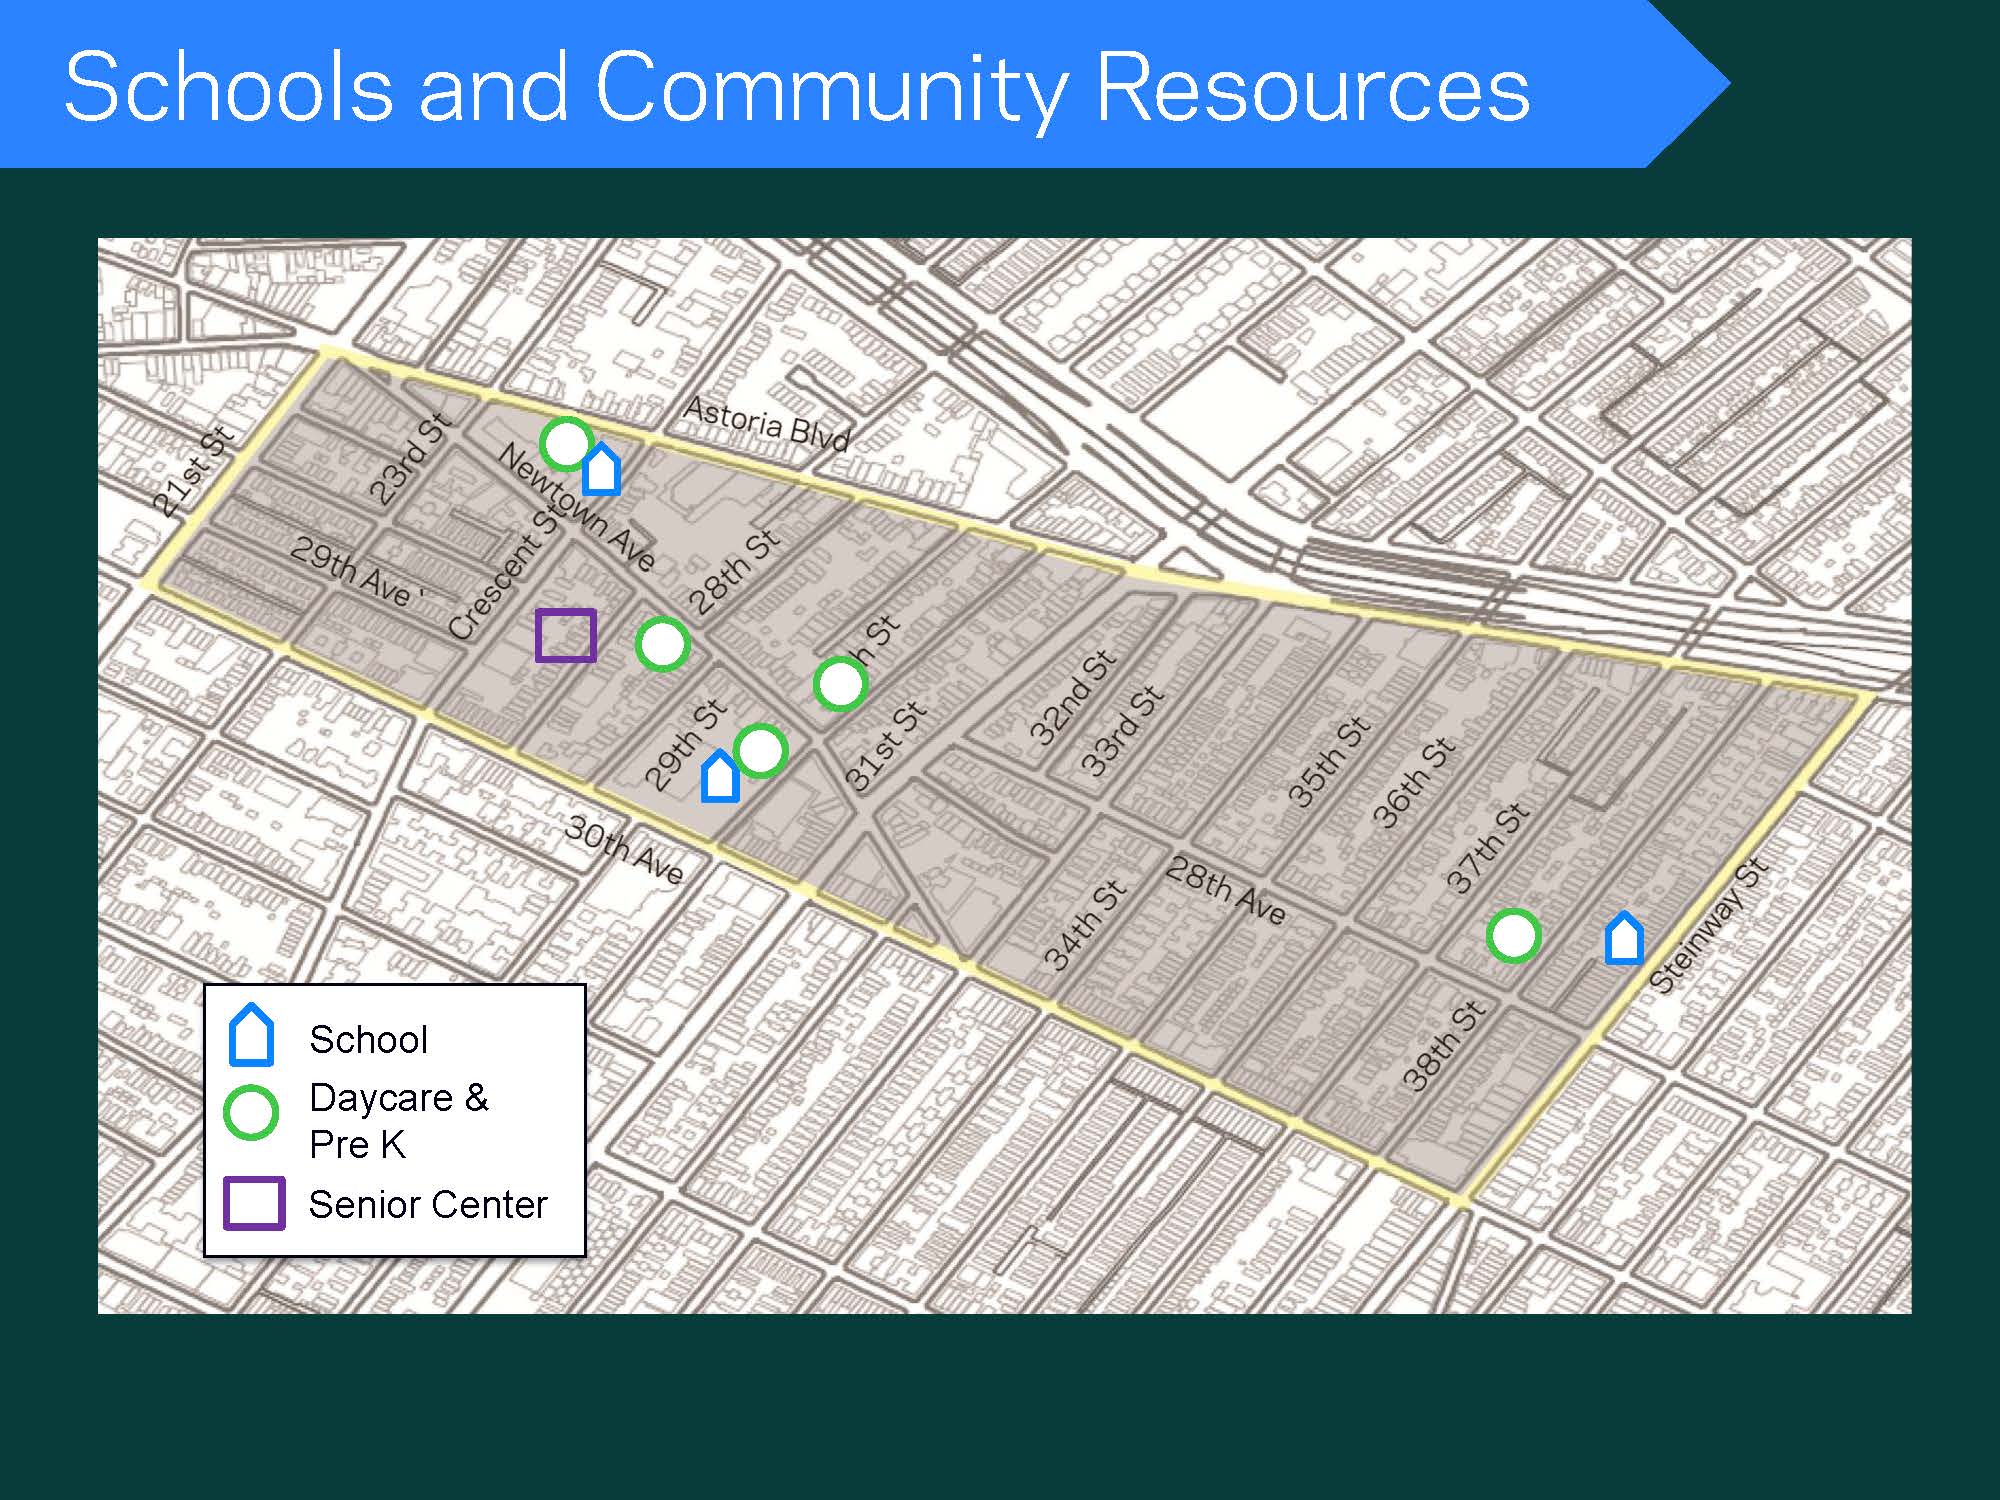The image size is (2000, 1500).
Task: Click daycare circle above 31st St label
Action: click(839, 684)
